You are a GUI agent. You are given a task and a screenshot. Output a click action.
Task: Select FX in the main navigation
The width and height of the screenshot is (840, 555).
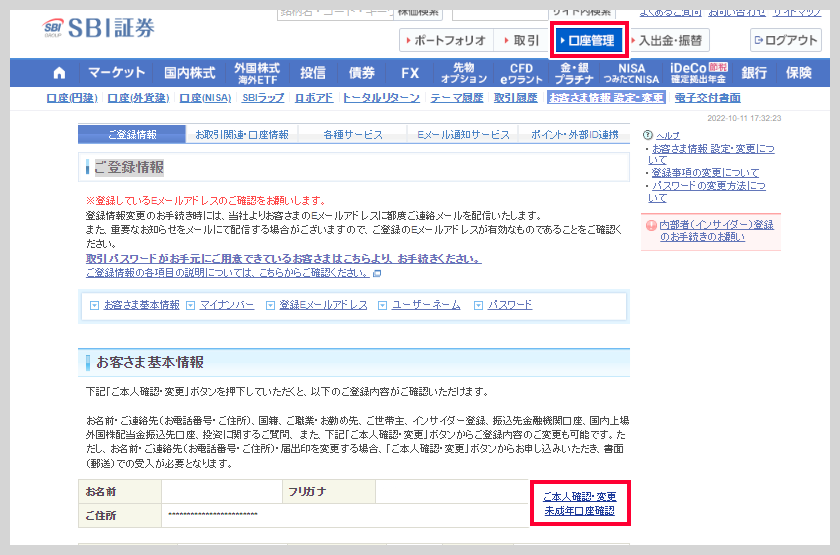tap(410, 73)
